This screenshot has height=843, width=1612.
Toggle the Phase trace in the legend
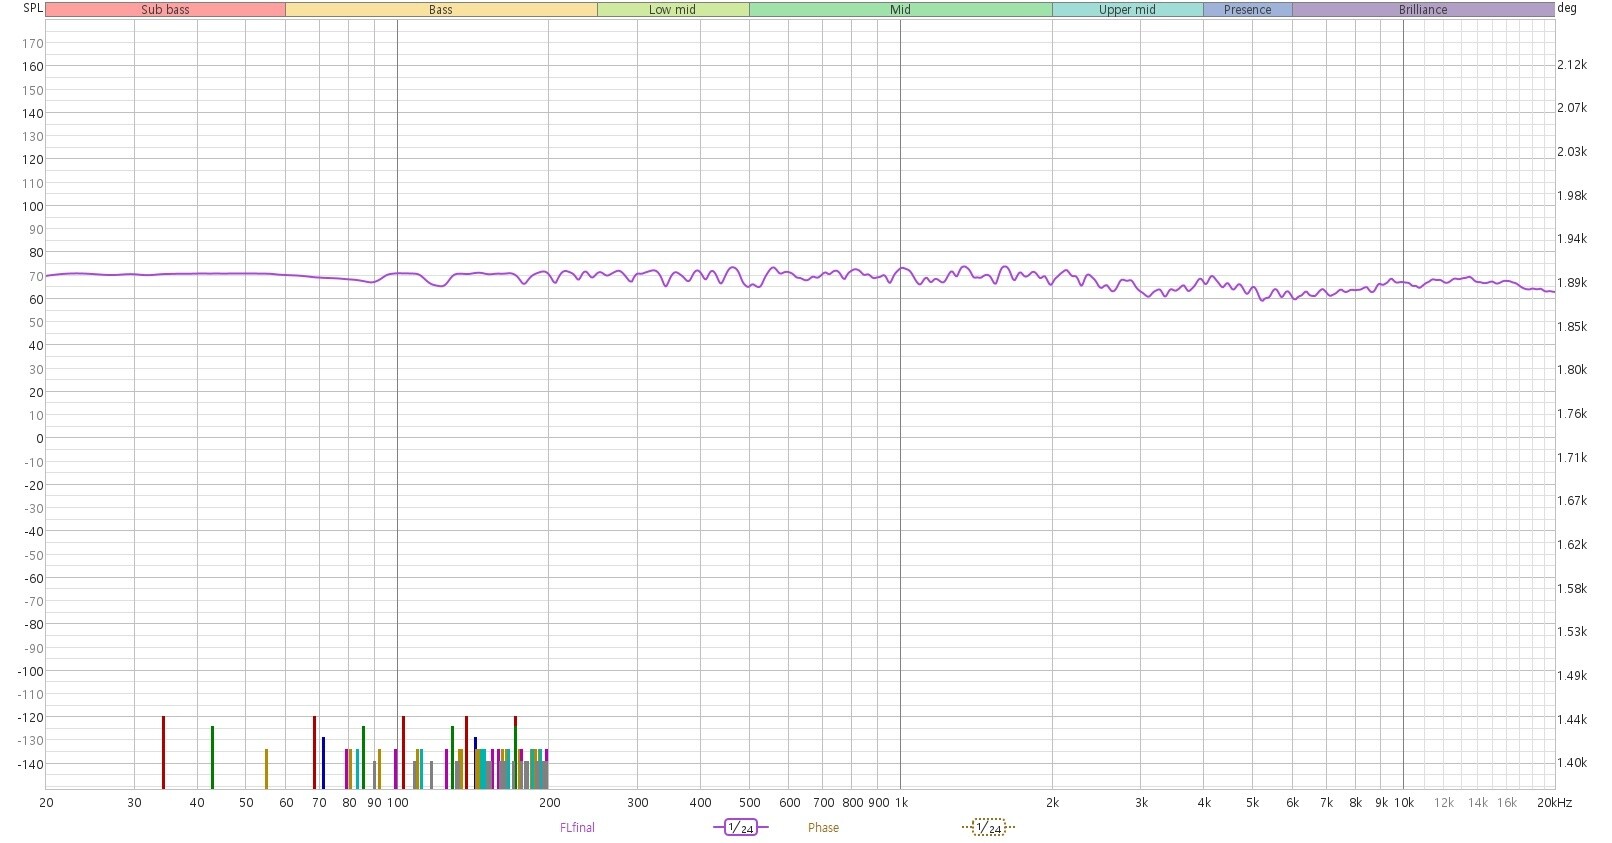823,827
